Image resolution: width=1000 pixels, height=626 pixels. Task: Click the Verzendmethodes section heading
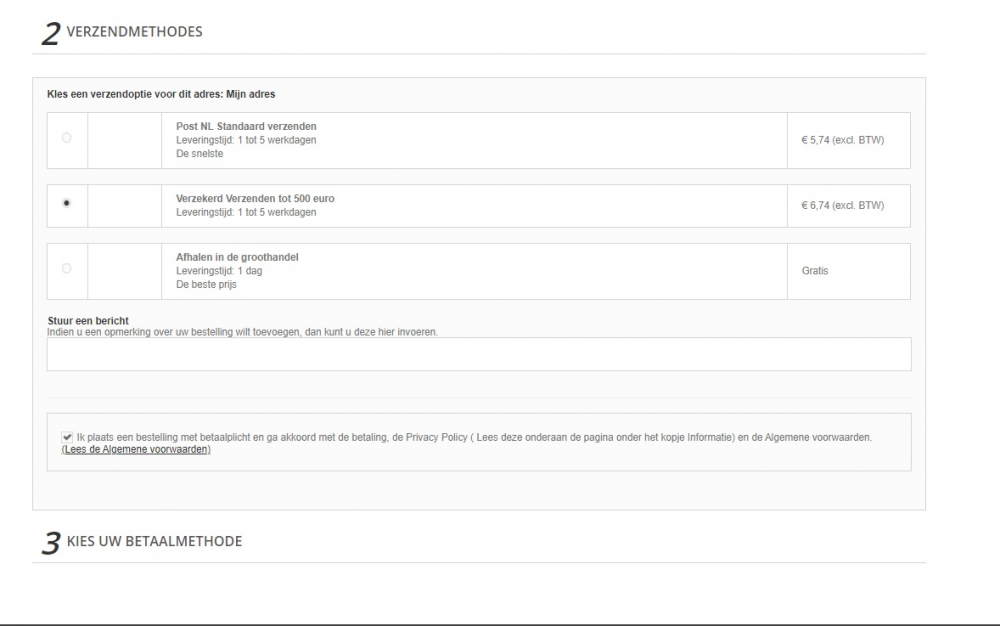click(x=135, y=32)
